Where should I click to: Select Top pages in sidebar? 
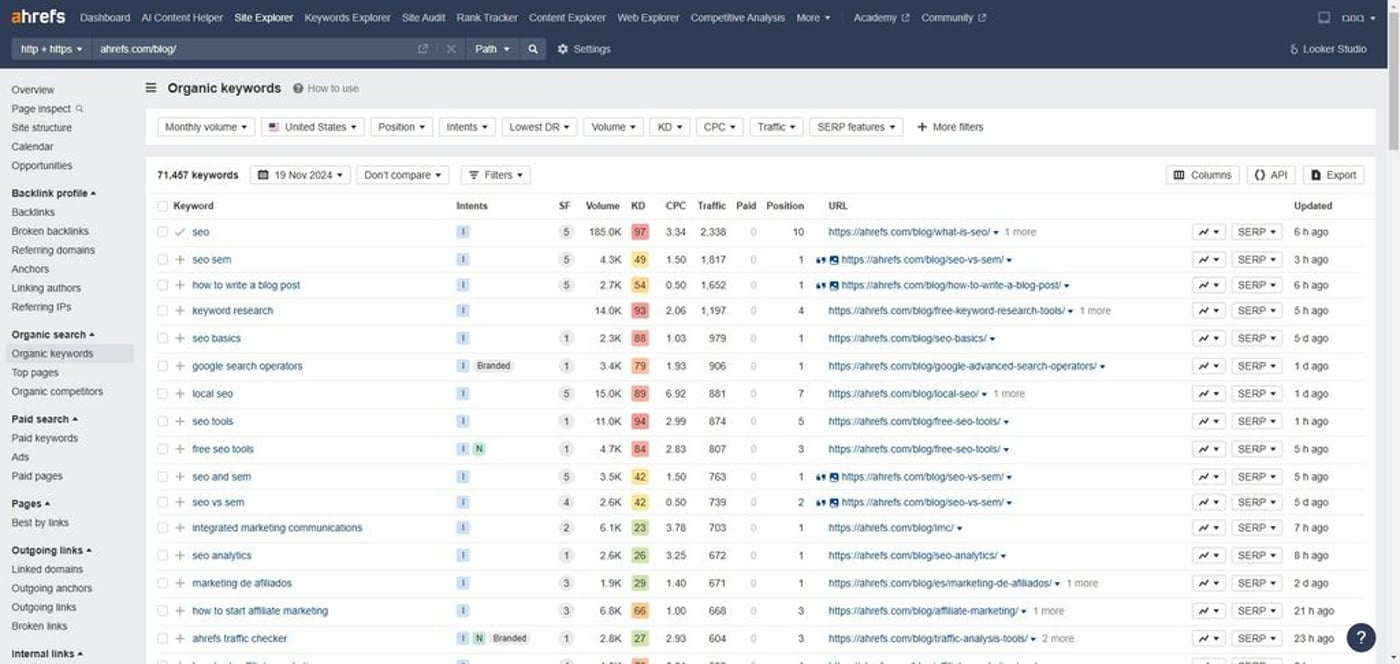[x=35, y=373]
